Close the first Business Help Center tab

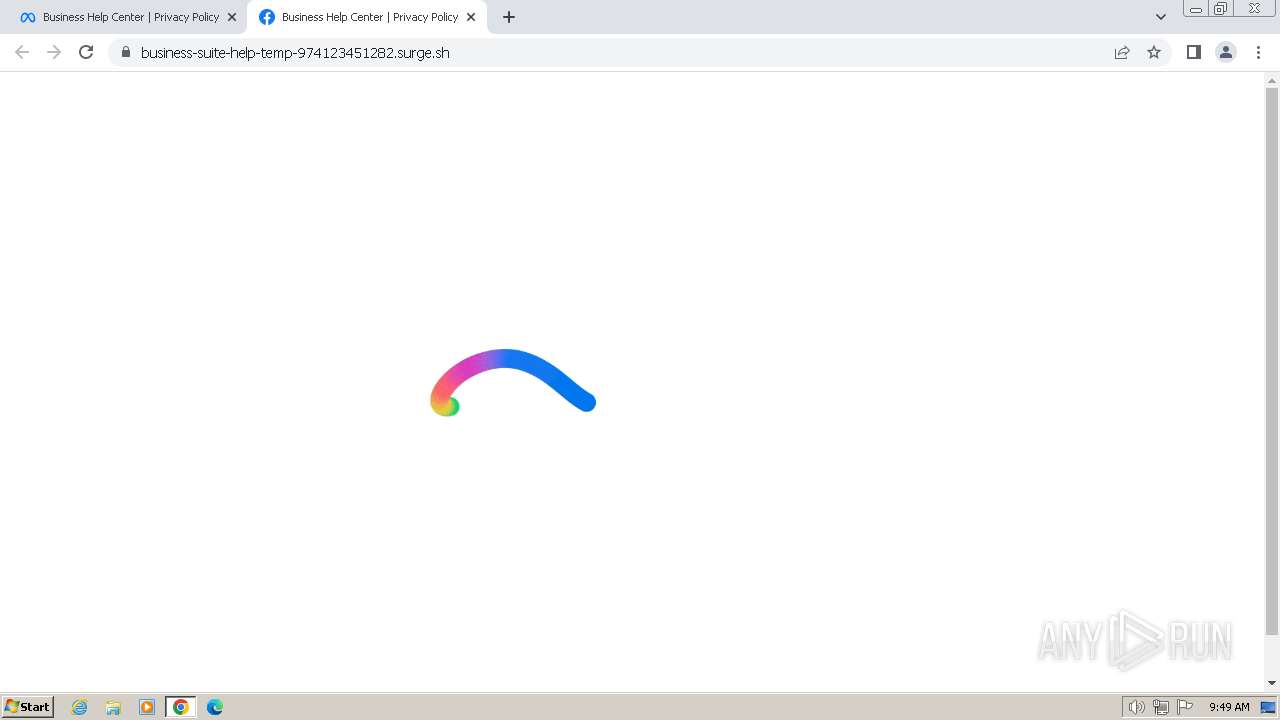232,17
